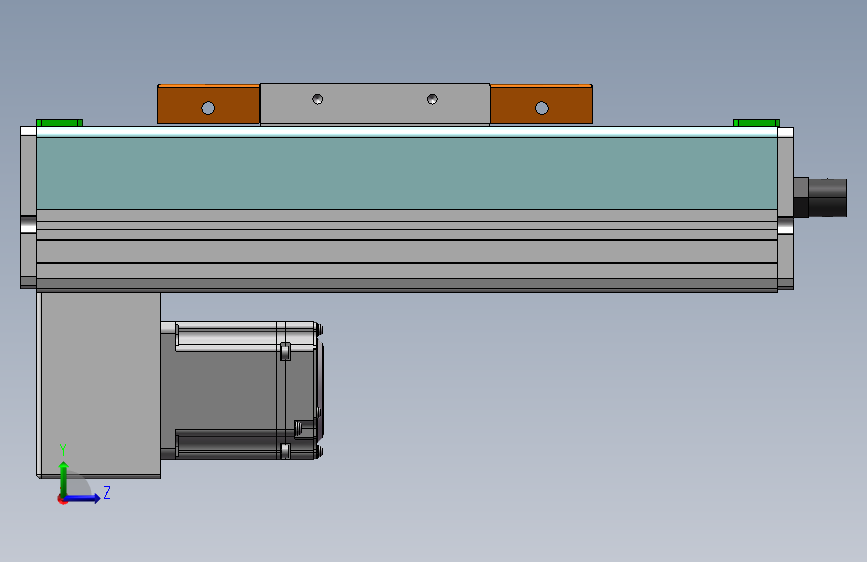The image size is (867, 562).
Task: Pick the gray carriage plate between orange blocks
Action: point(375,104)
